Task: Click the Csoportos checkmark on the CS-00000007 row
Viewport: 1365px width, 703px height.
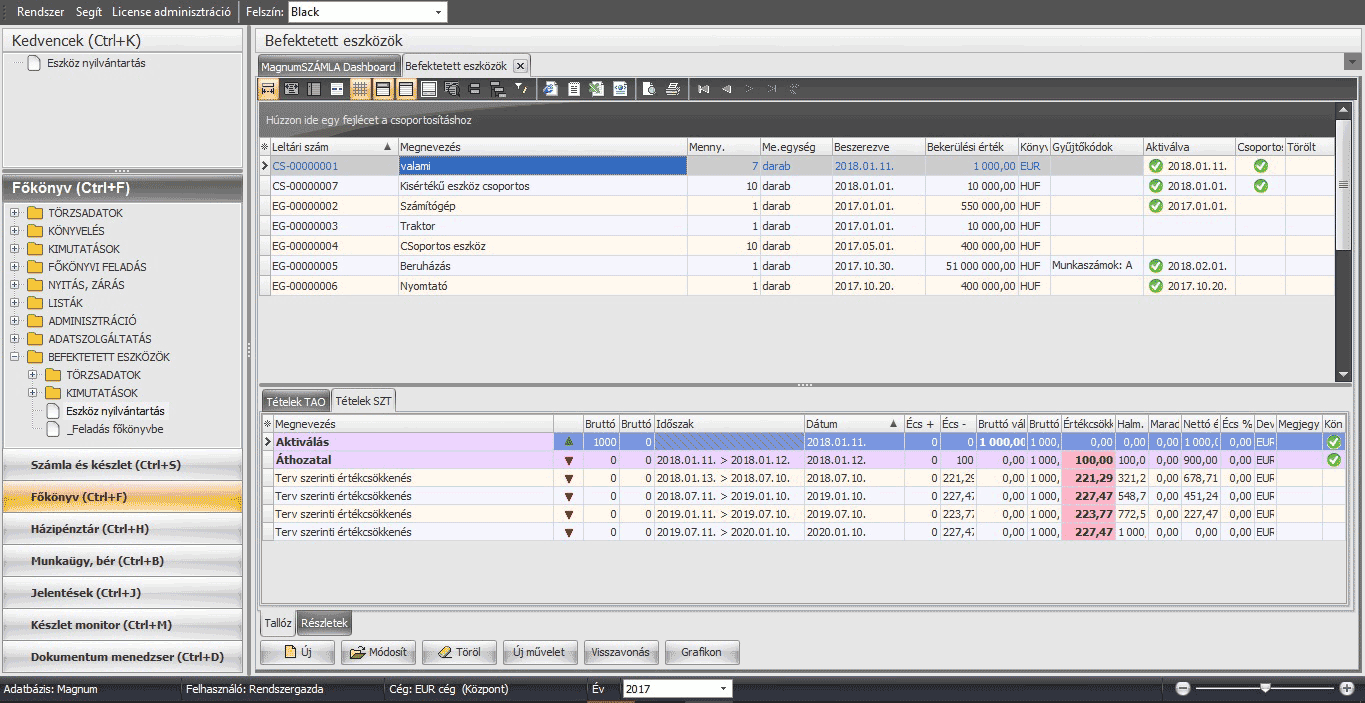Action: (1260, 186)
